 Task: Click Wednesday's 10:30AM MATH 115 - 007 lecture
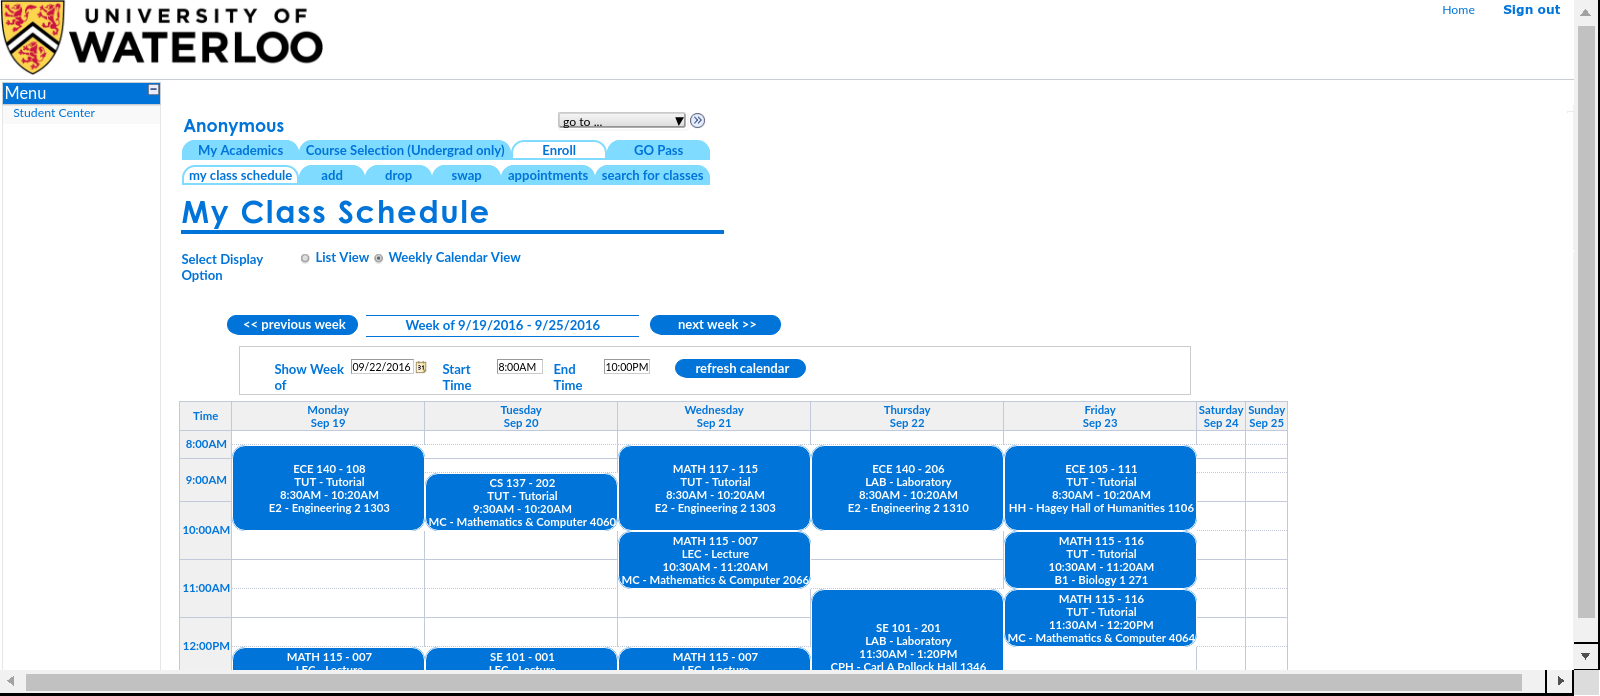[x=715, y=560]
